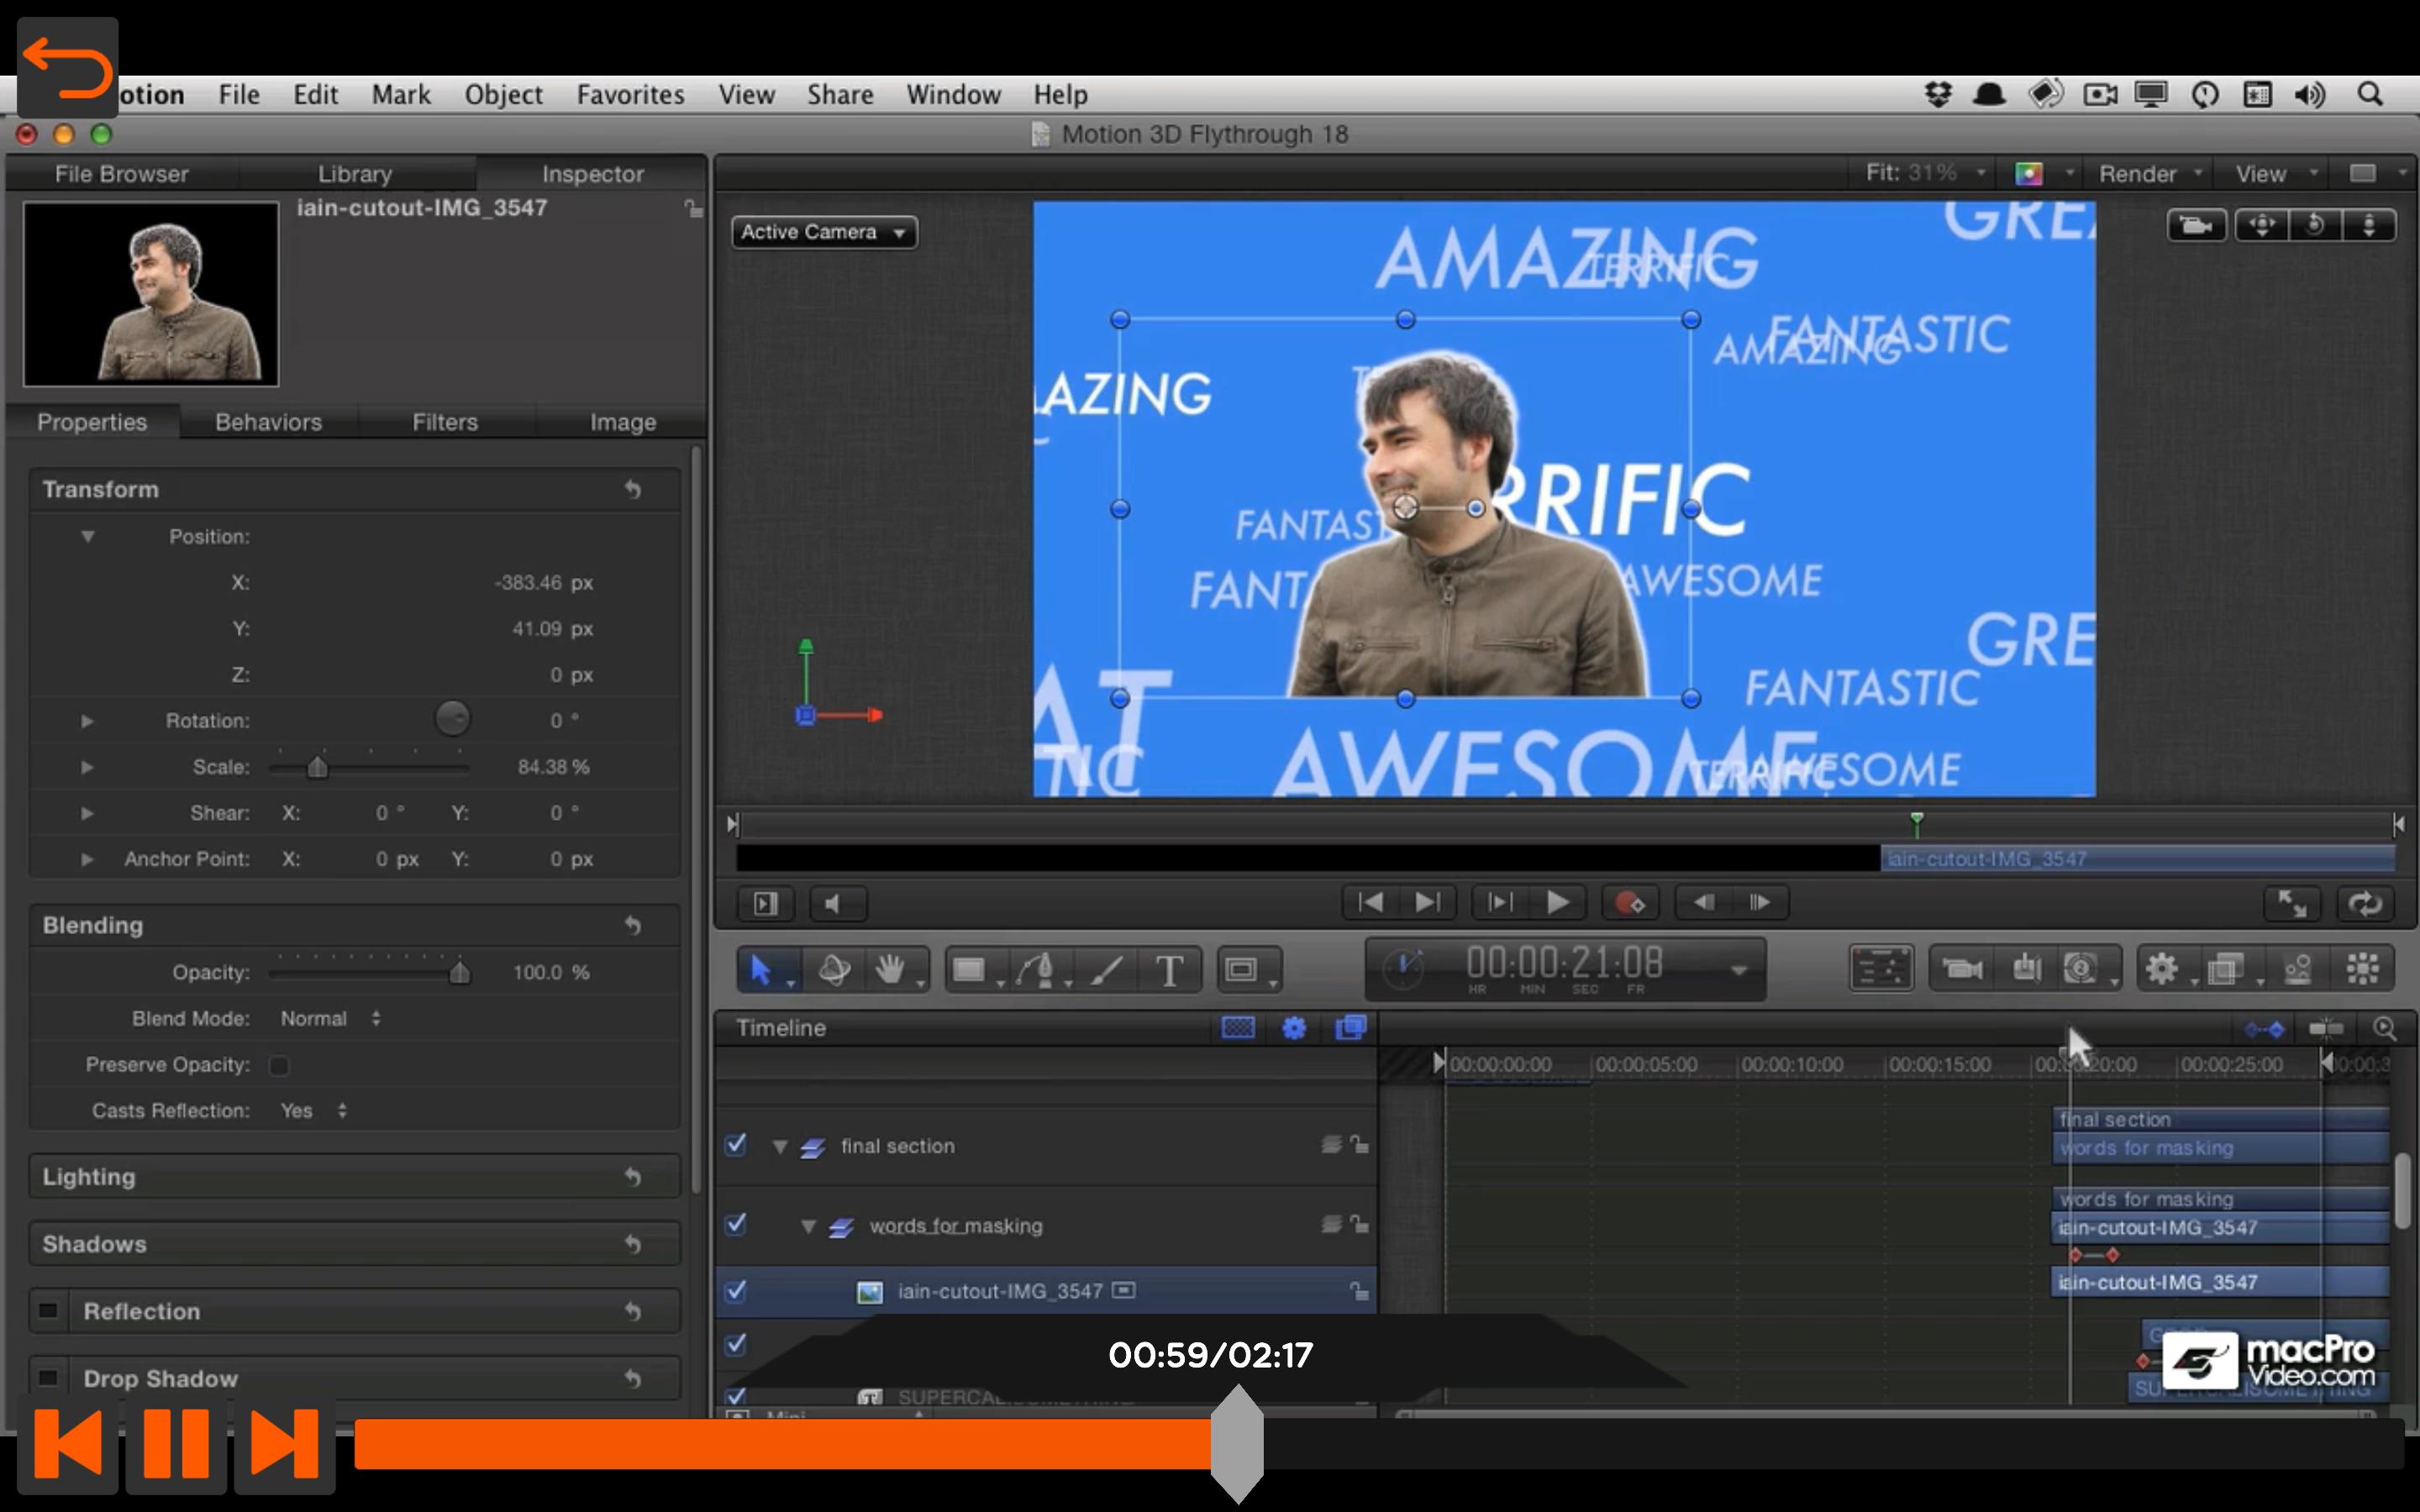Open the Add Generator icon
The width and height of the screenshot is (2420, 1512).
click(x=2083, y=968)
